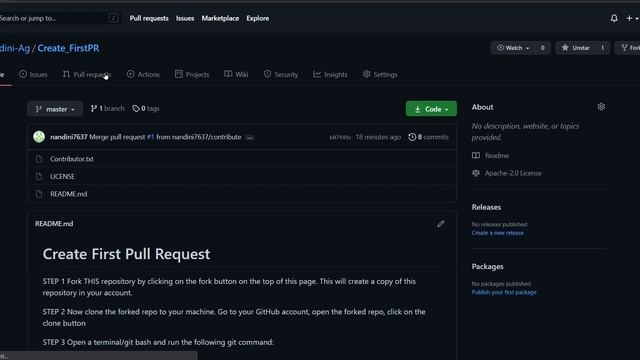
Task: Open the Packages heading link
Action: [x=487, y=267]
